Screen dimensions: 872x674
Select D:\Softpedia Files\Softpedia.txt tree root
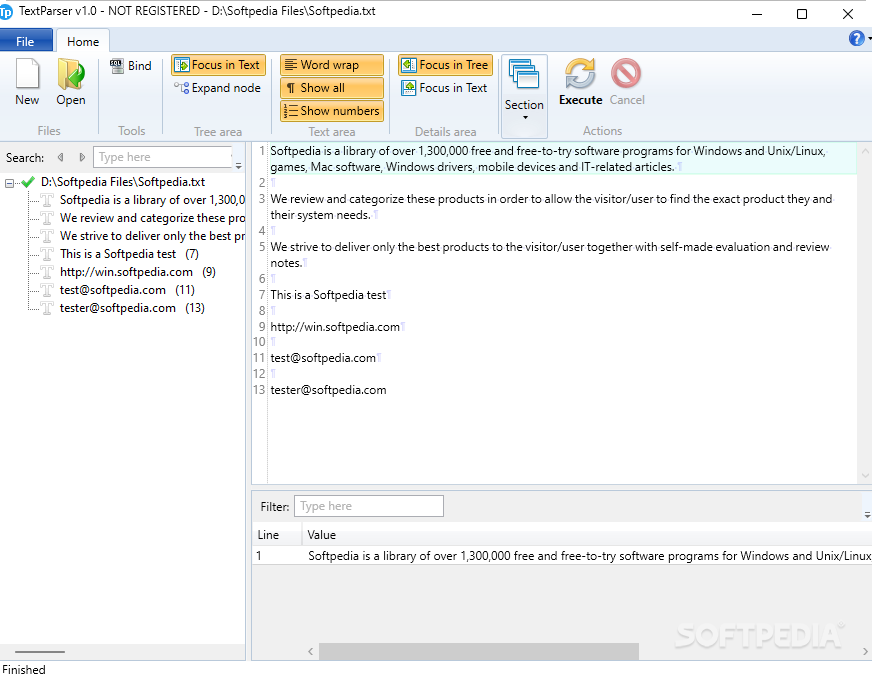point(122,182)
